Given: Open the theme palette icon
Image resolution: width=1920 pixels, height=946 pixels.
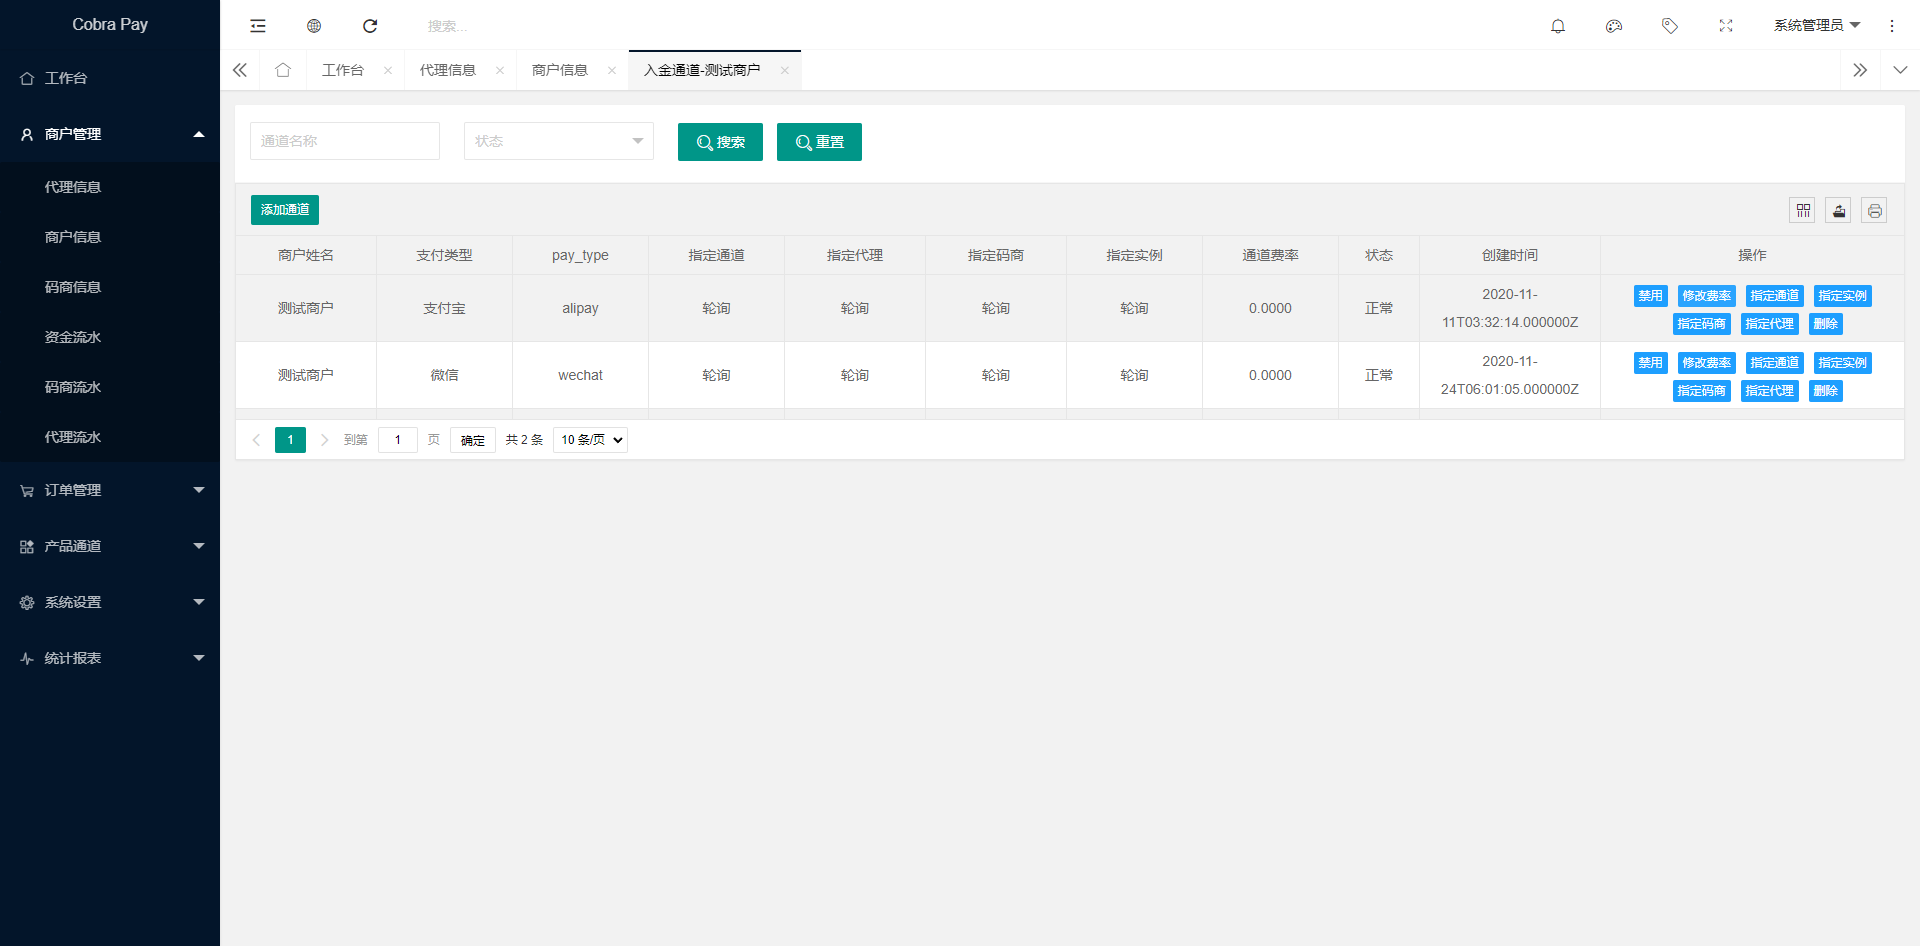Looking at the screenshot, I should point(1614,26).
